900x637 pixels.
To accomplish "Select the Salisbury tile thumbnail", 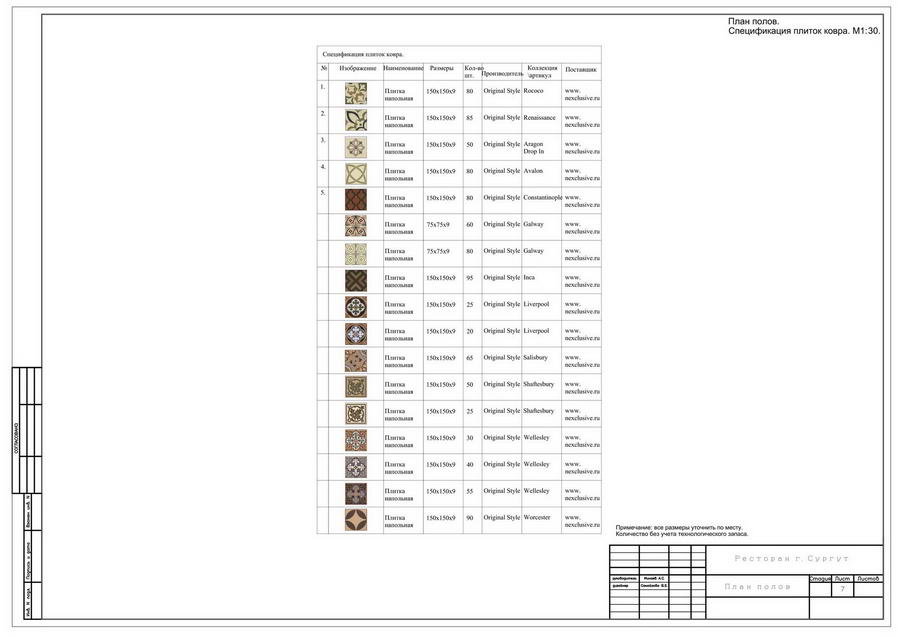I will tap(356, 360).
